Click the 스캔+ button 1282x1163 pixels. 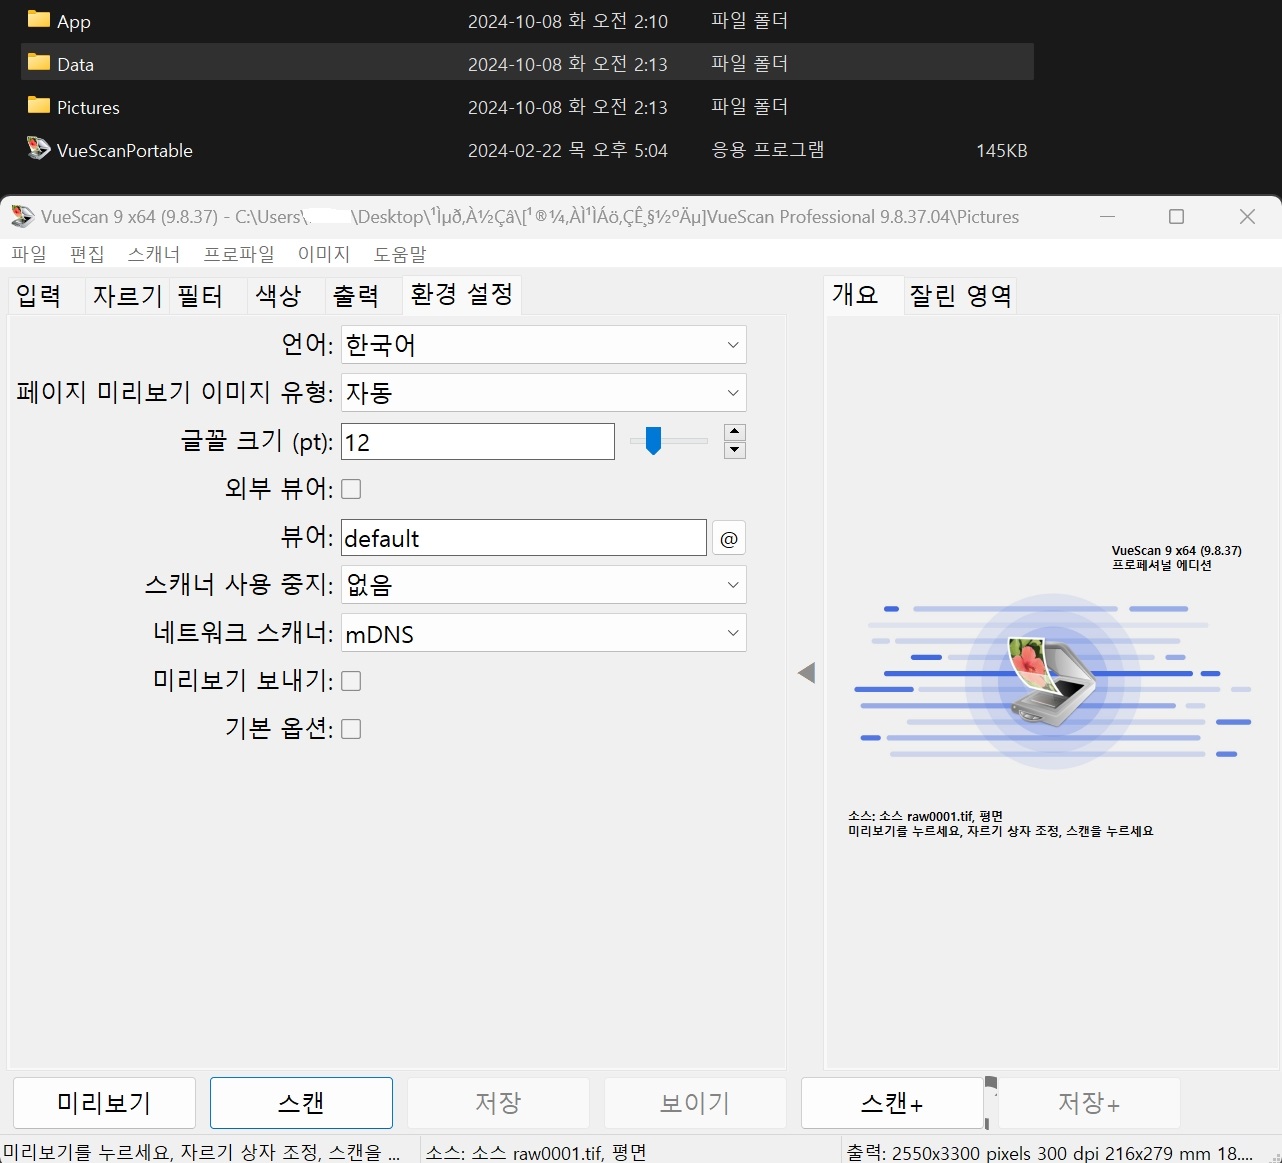click(x=892, y=1102)
